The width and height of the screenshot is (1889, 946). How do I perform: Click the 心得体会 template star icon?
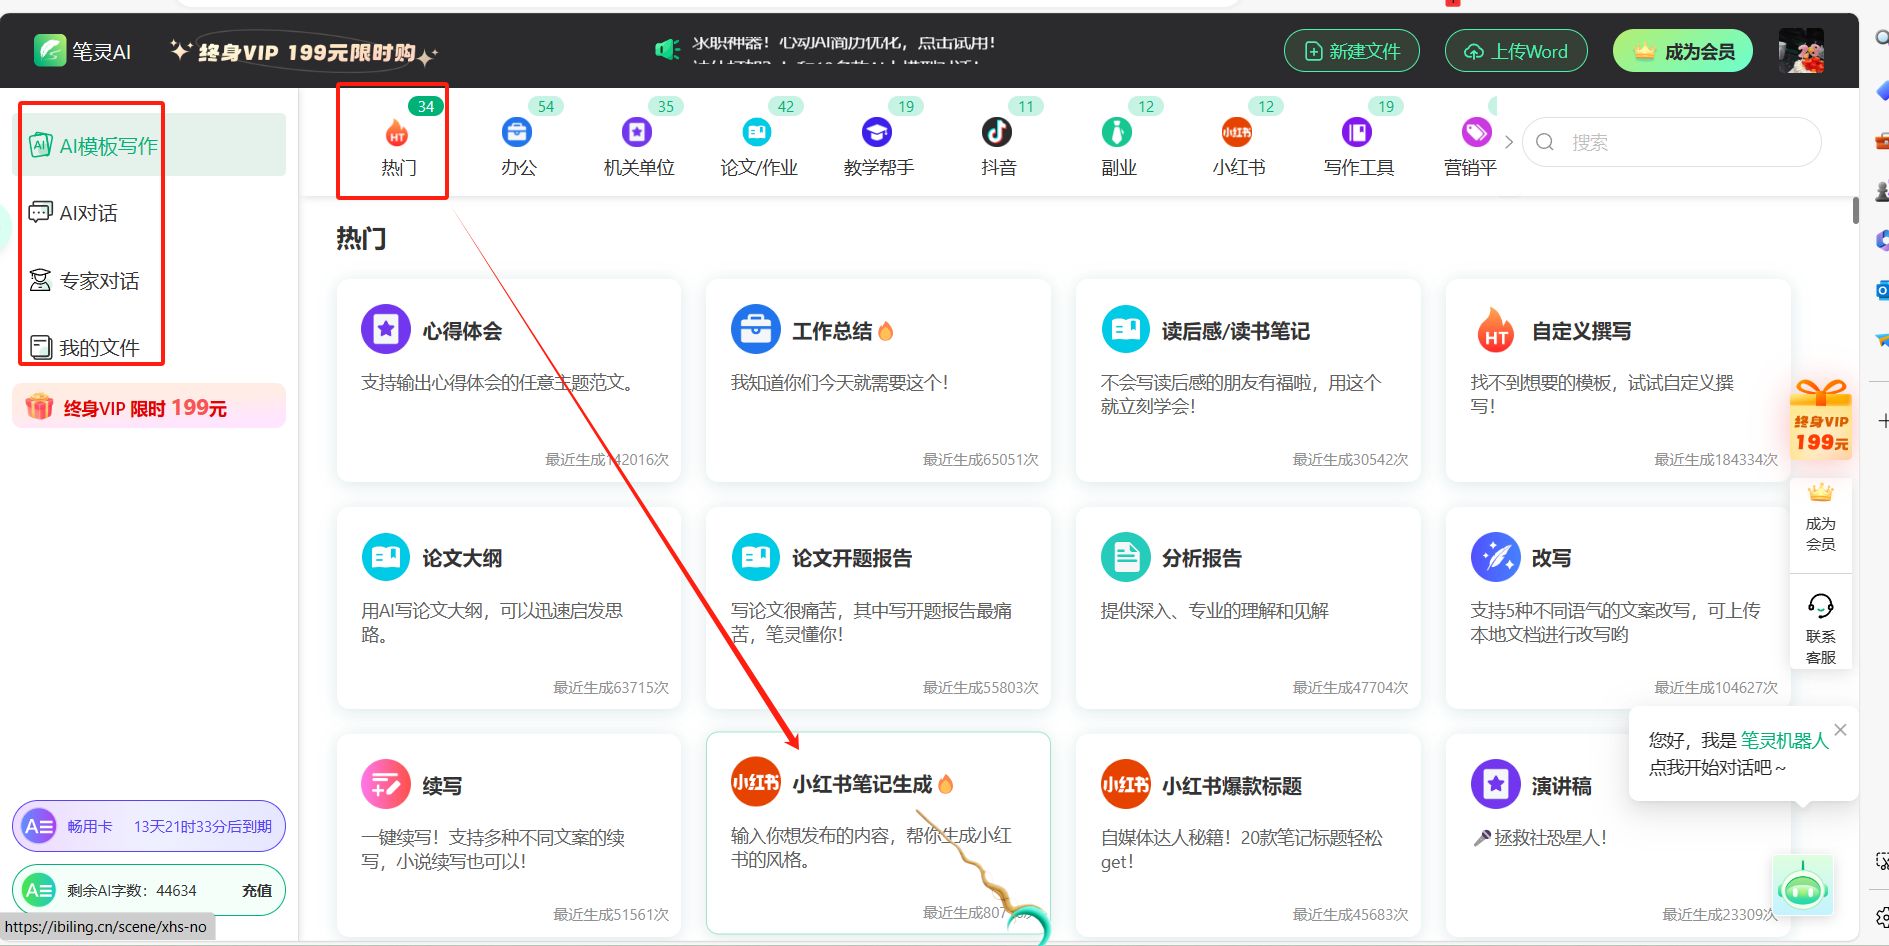pyautogui.click(x=386, y=329)
